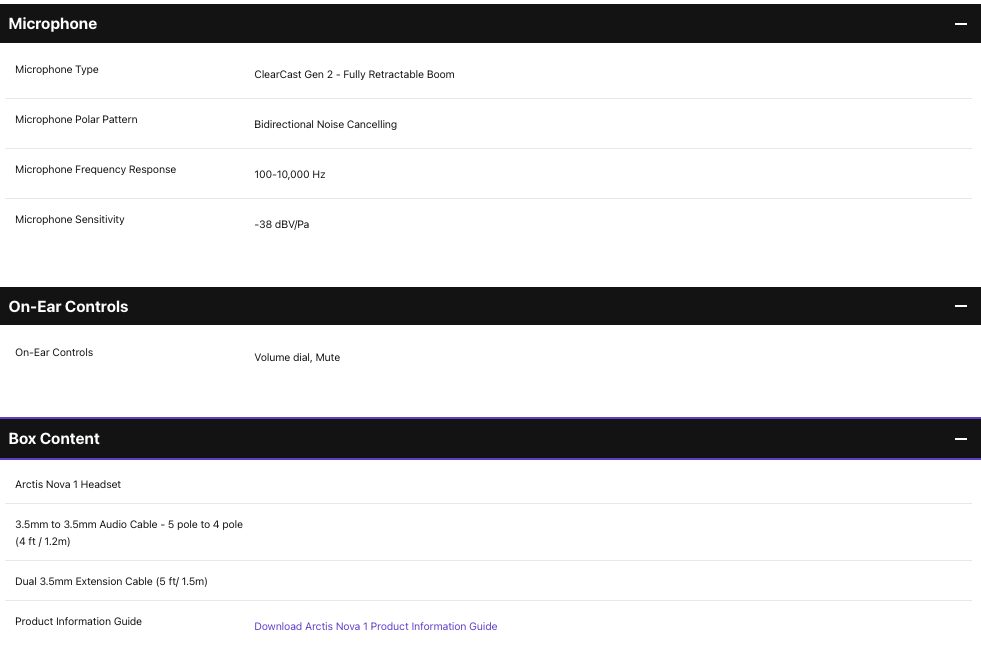Collapse Box Content section via minus icon

pyautogui.click(x=961, y=439)
